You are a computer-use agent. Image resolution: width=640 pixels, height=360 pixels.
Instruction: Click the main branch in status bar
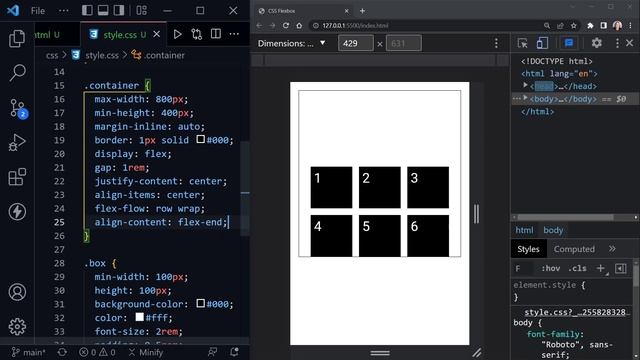(x=29, y=352)
